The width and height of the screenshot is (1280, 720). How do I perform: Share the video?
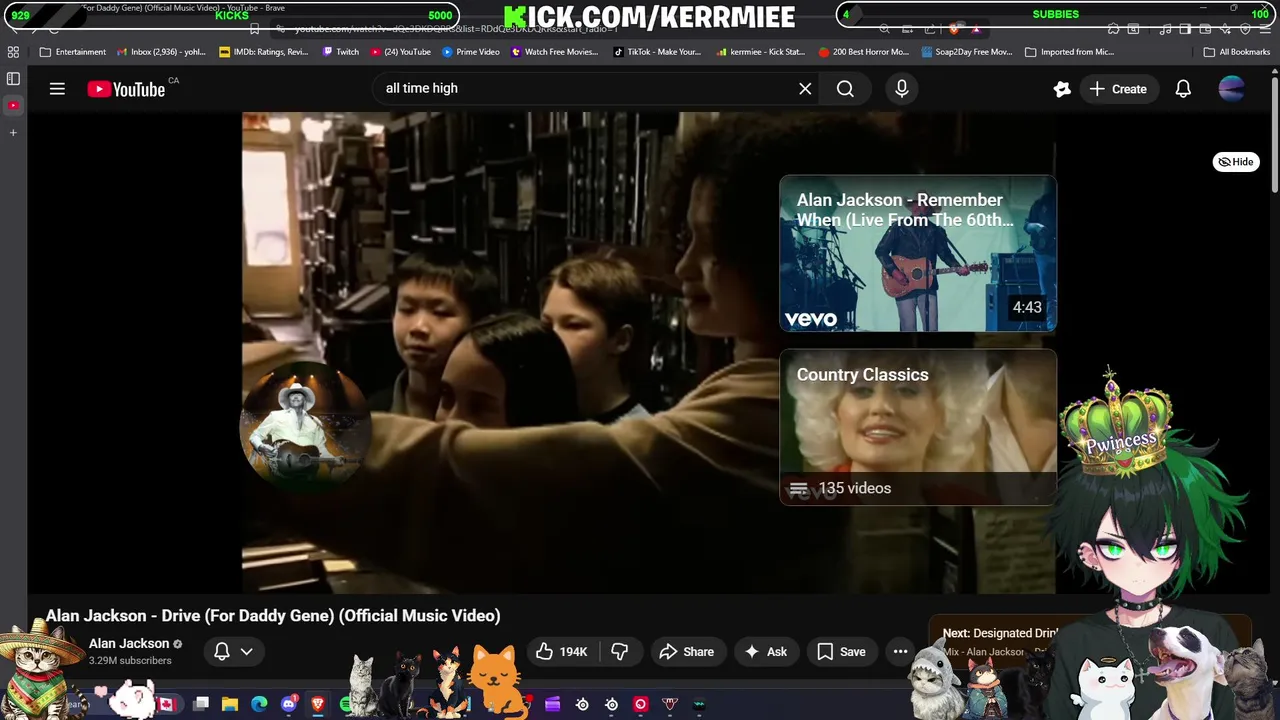pos(686,652)
